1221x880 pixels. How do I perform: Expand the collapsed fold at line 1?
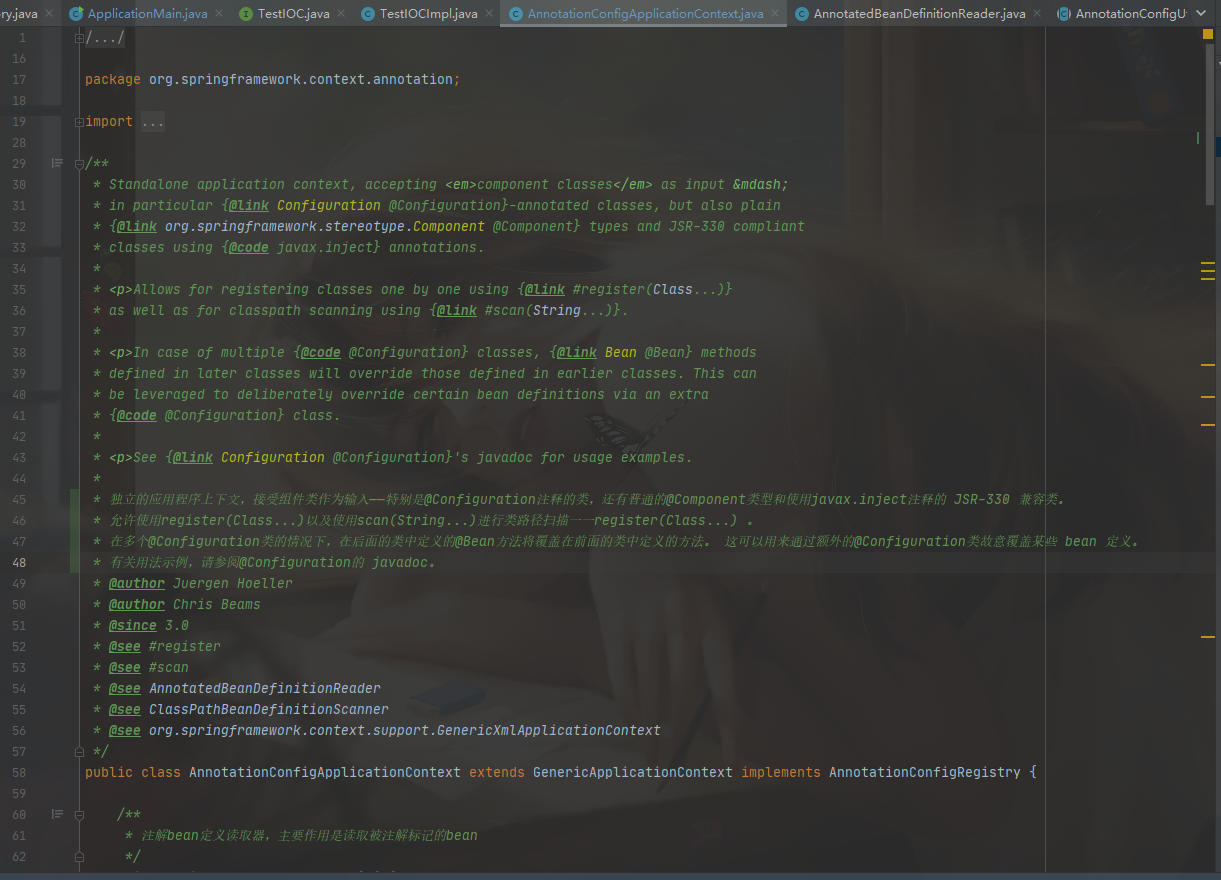79,36
